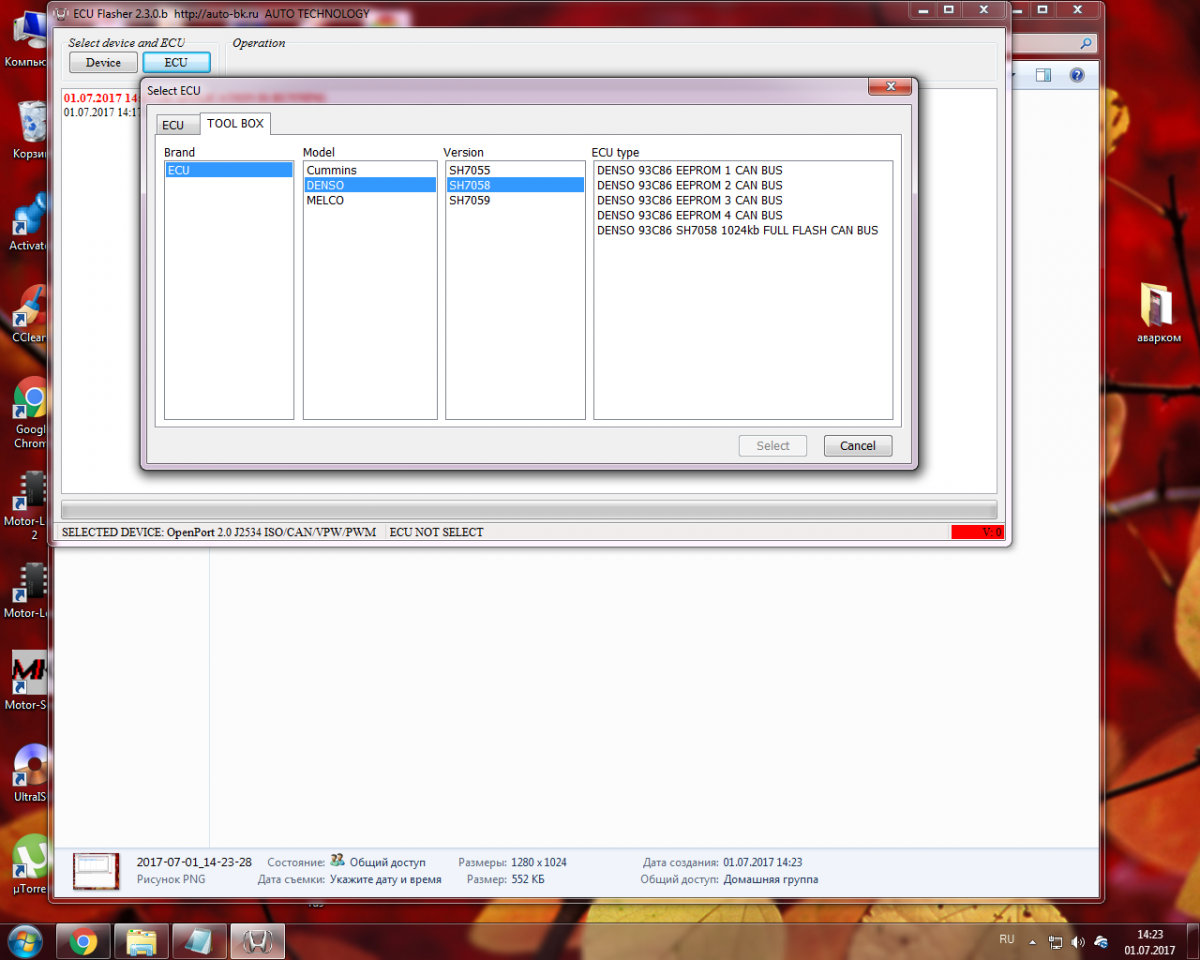Select ECU in the Brand list
Screen dimensions: 1200x960
[229, 170]
